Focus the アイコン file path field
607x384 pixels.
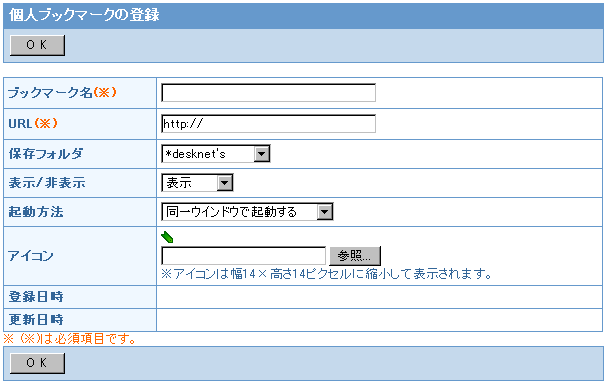point(243,256)
